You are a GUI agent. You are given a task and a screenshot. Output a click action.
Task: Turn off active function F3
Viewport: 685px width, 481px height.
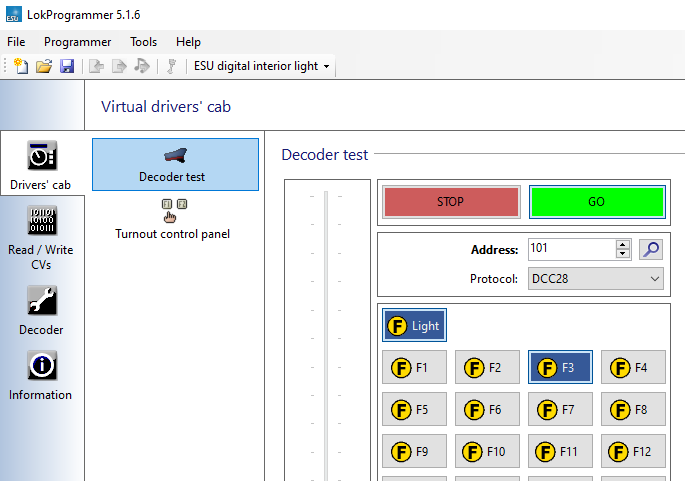point(560,367)
